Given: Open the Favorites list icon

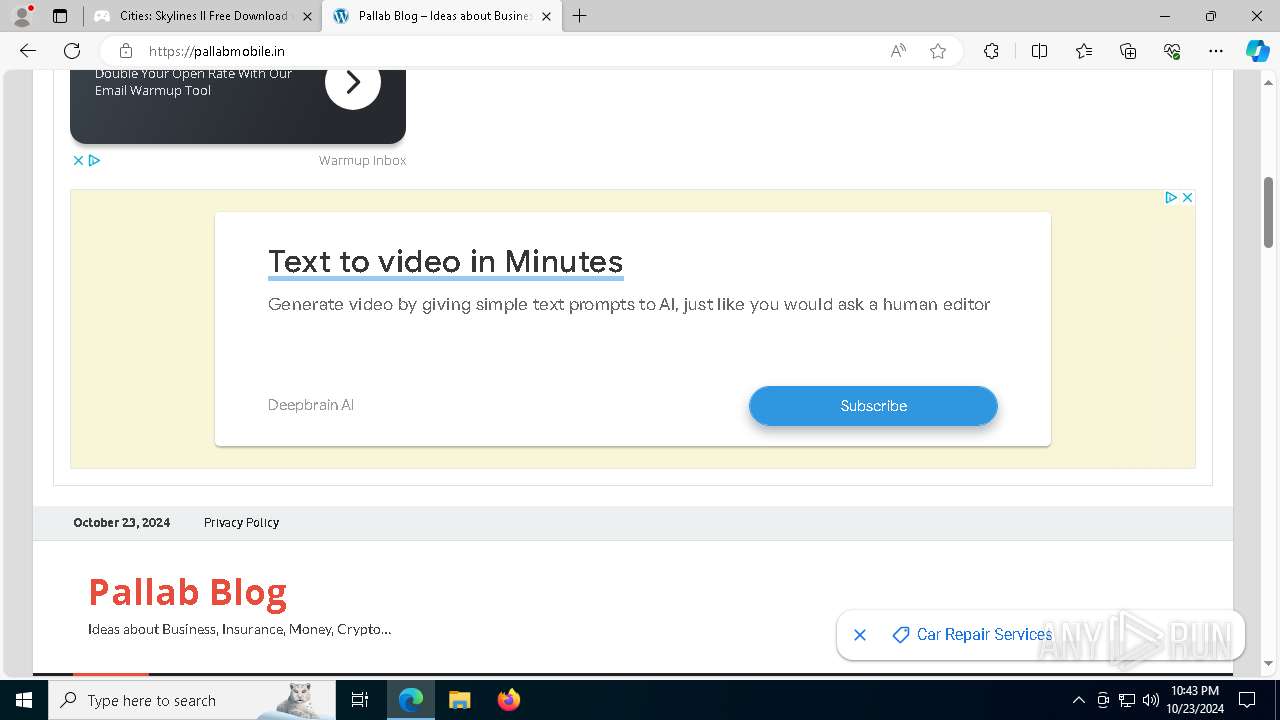Looking at the screenshot, I should coord(1084,51).
